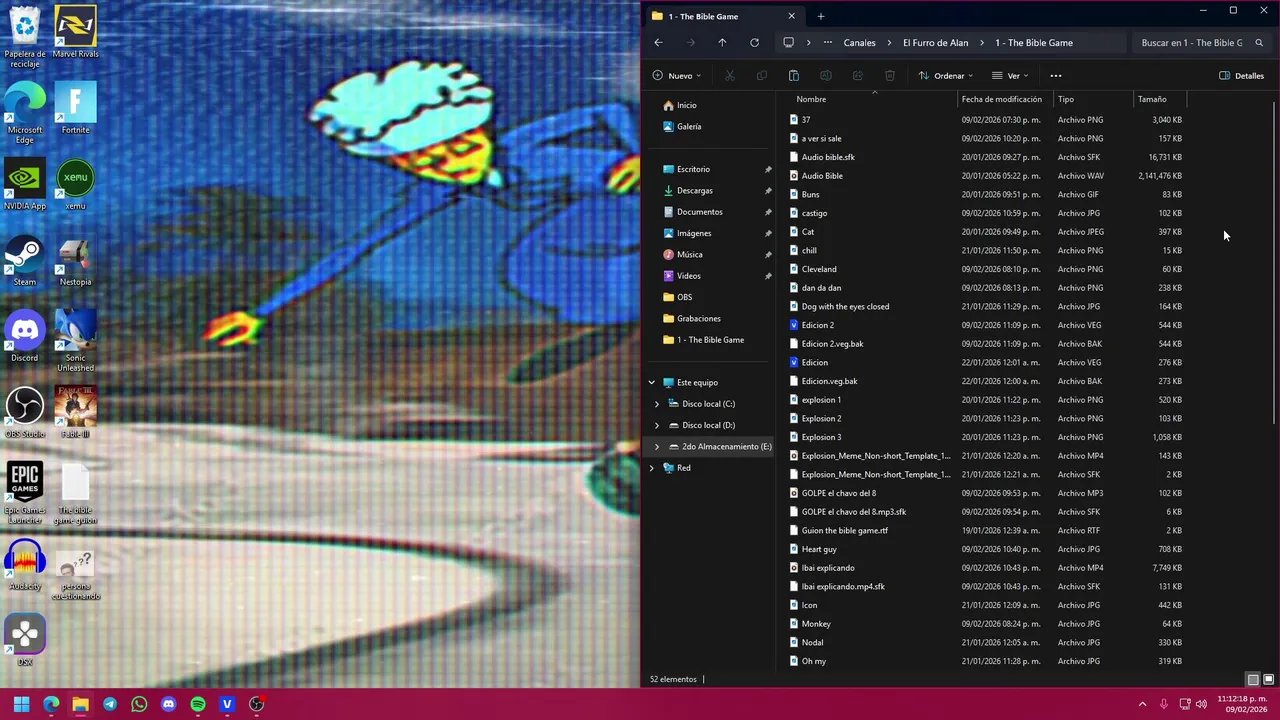Select the Discord desktop shortcut

click(25, 337)
